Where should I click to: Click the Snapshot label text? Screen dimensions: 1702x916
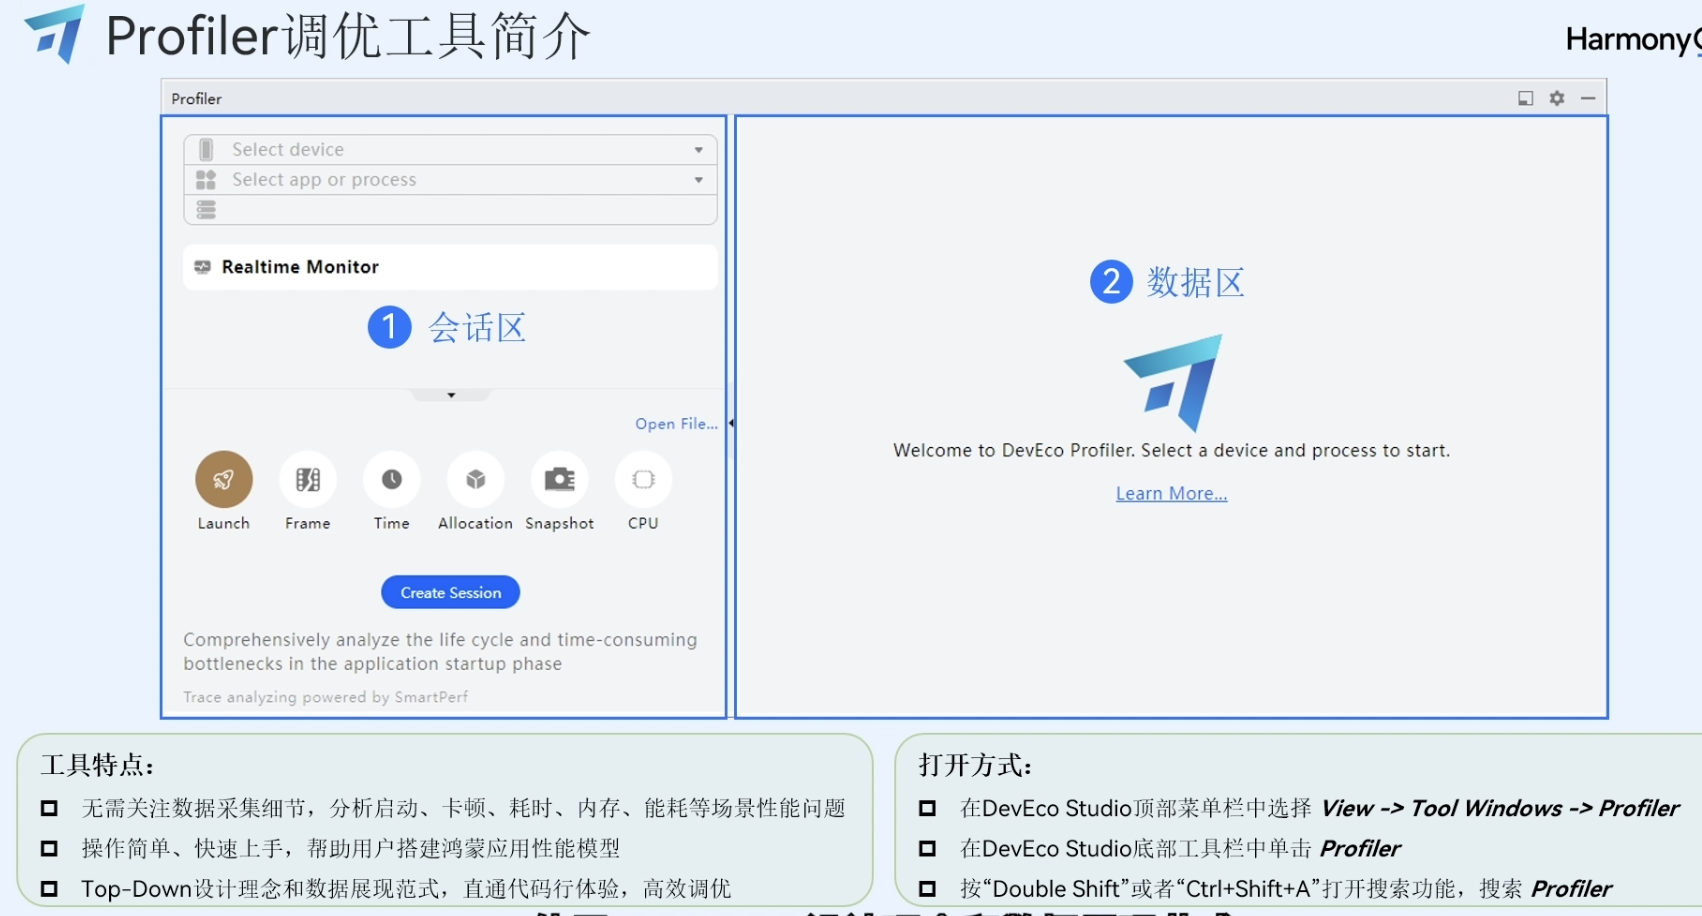click(559, 523)
